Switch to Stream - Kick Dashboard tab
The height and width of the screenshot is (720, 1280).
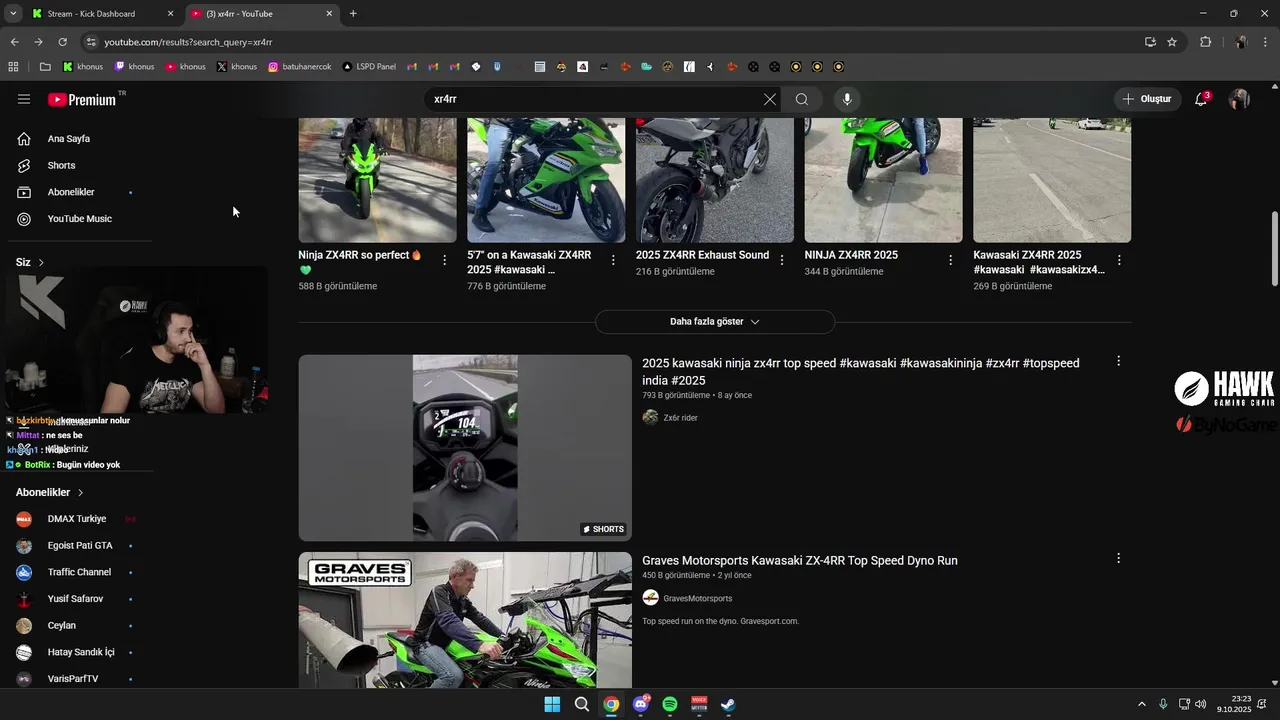[92, 14]
